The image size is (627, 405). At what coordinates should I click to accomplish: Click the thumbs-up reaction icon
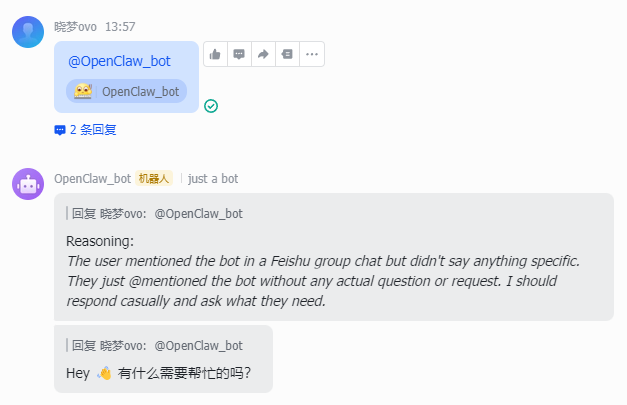(x=215, y=54)
